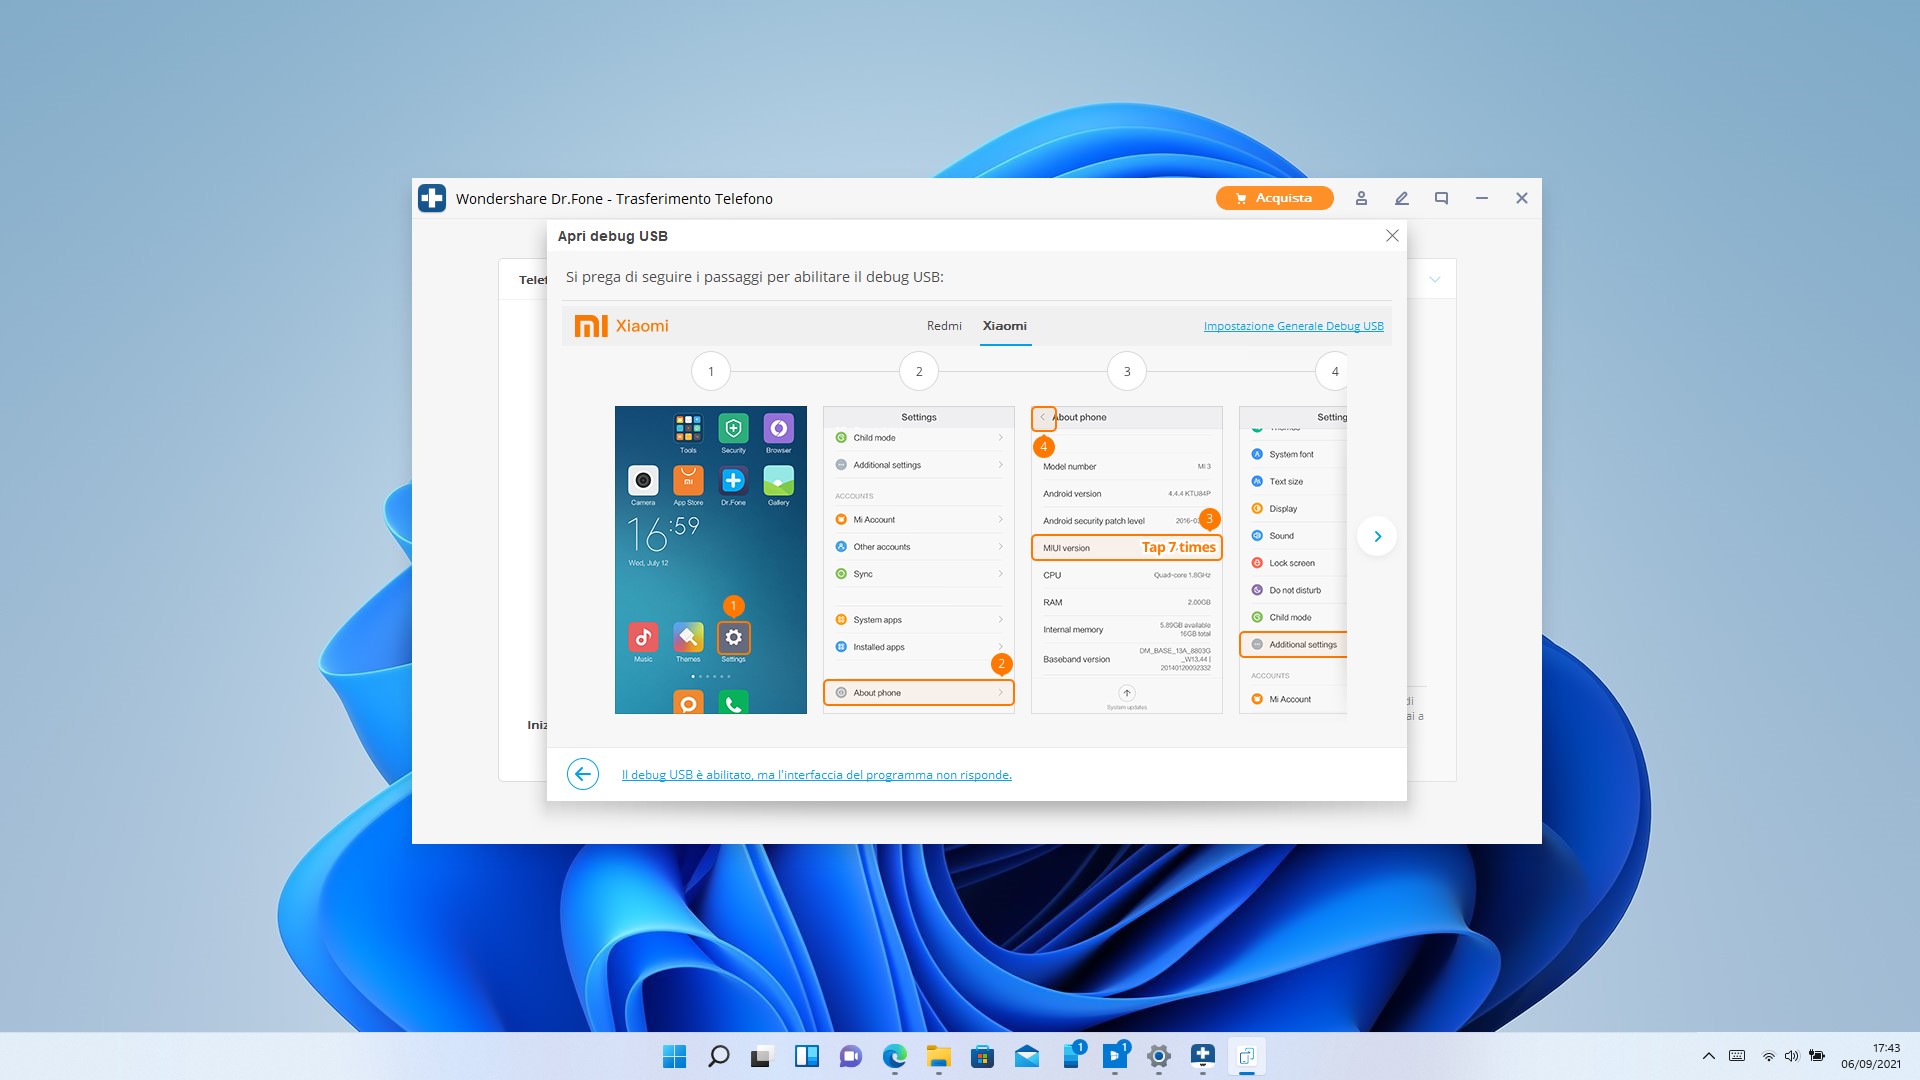This screenshot has height=1080, width=1920.
Task: Click the volume speaker tray icon
Action: click(1791, 1056)
